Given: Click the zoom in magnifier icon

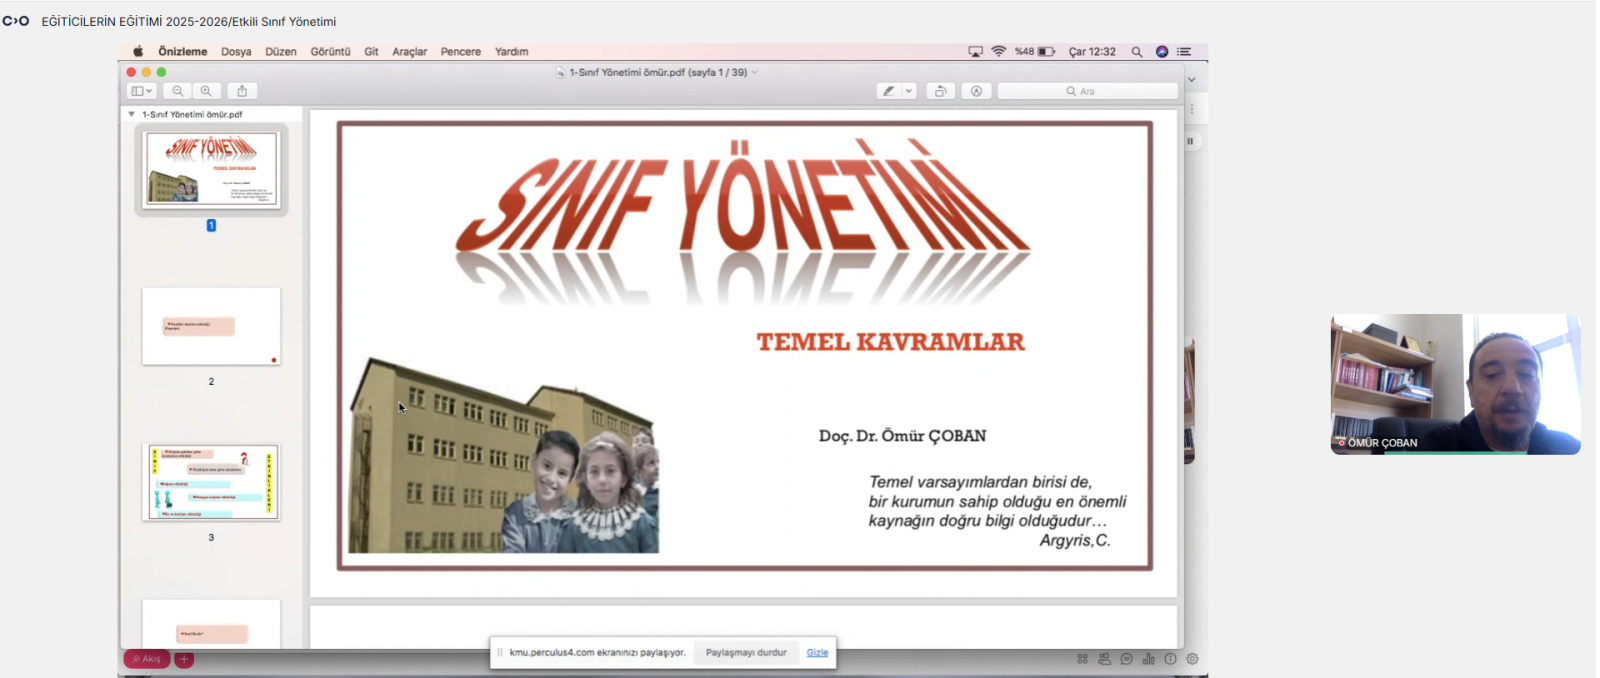Looking at the screenshot, I should [x=206, y=91].
